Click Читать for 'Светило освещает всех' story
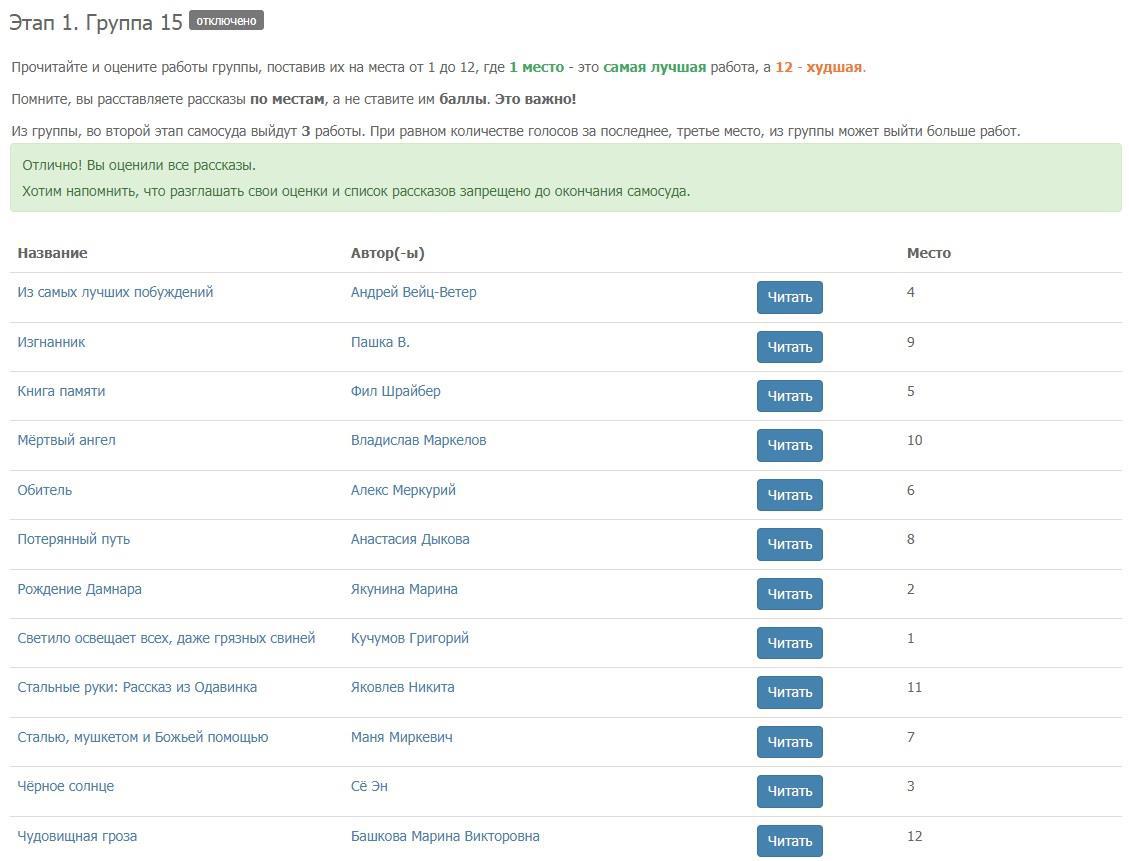This screenshot has width=1129, height=861. tap(789, 643)
